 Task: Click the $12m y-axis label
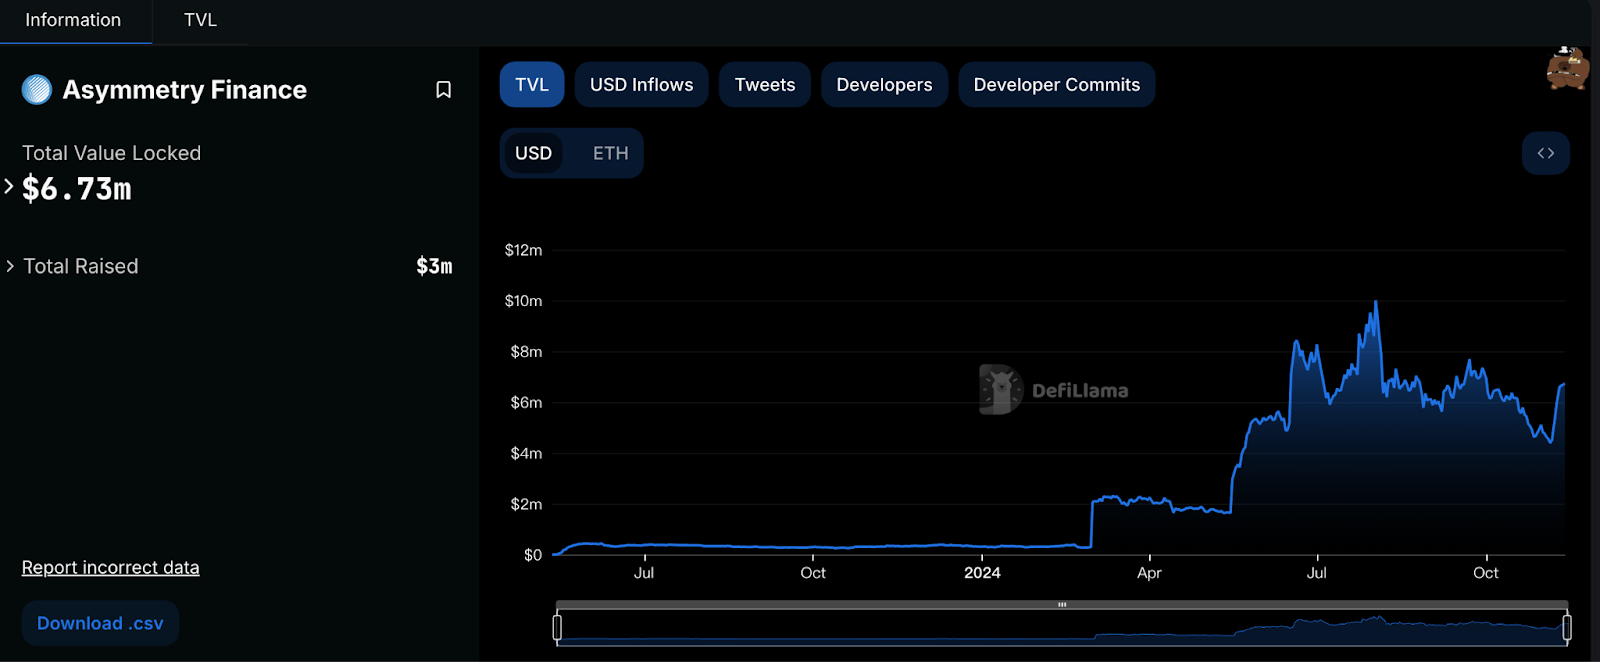[x=523, y=250]
